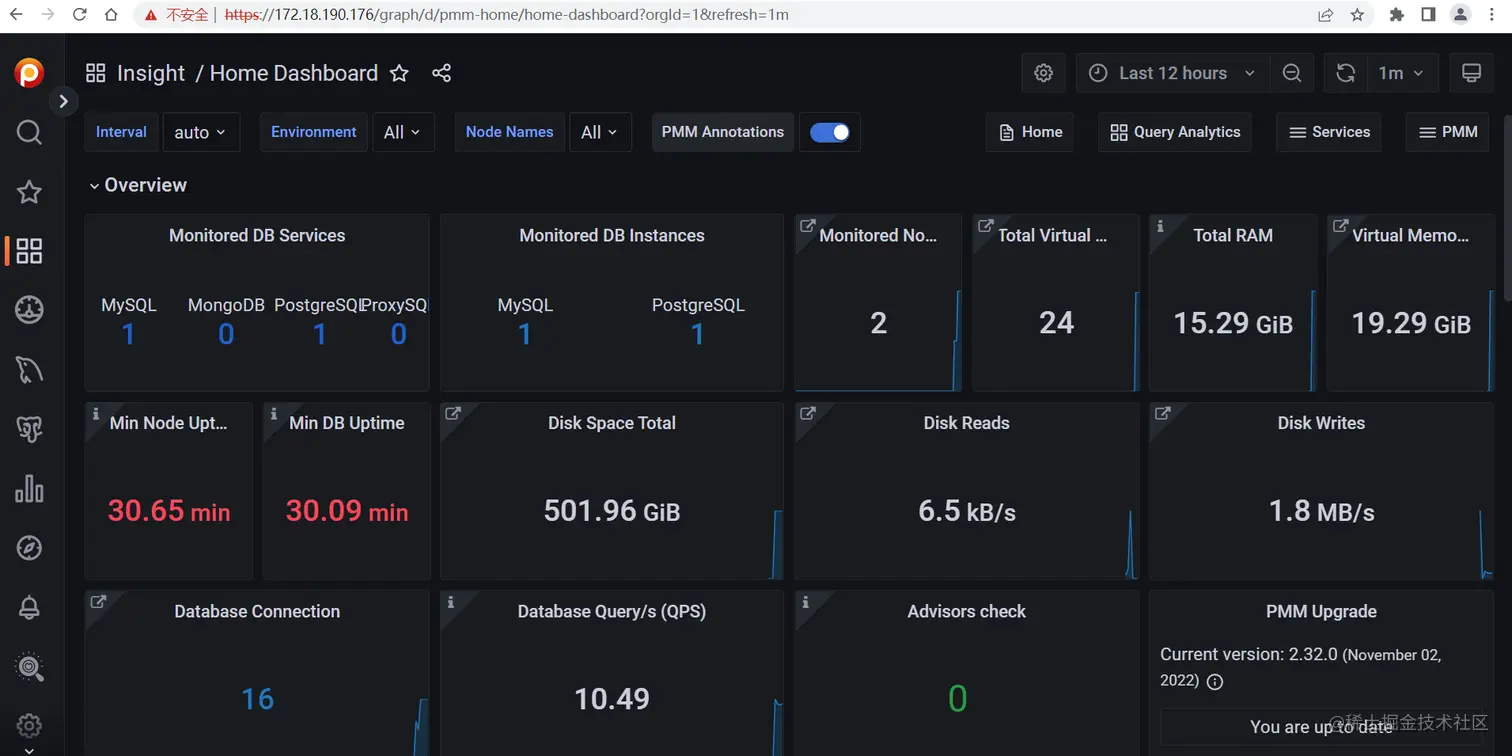Expand the sidebar with the arrow button
Screen dimensions: 1512x756
tap(63, 101)
